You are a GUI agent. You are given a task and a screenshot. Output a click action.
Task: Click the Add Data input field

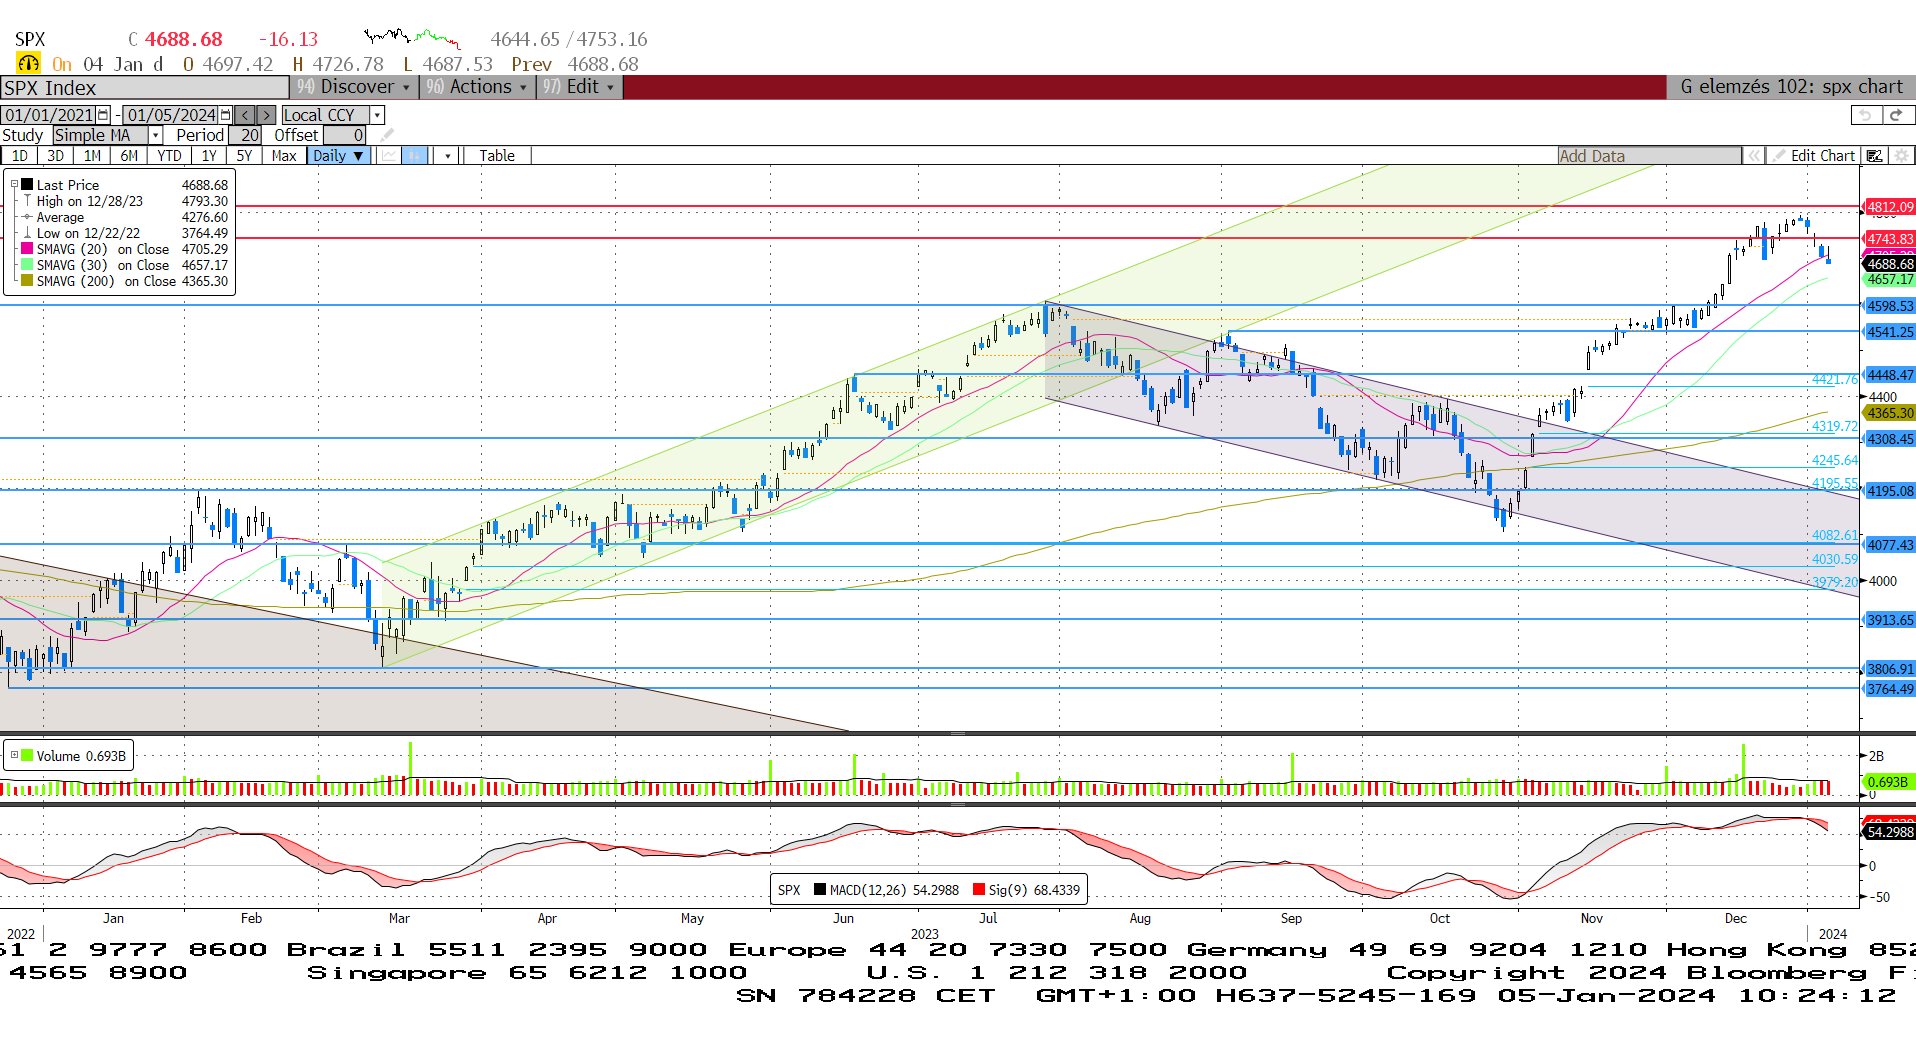(1649, 155)
